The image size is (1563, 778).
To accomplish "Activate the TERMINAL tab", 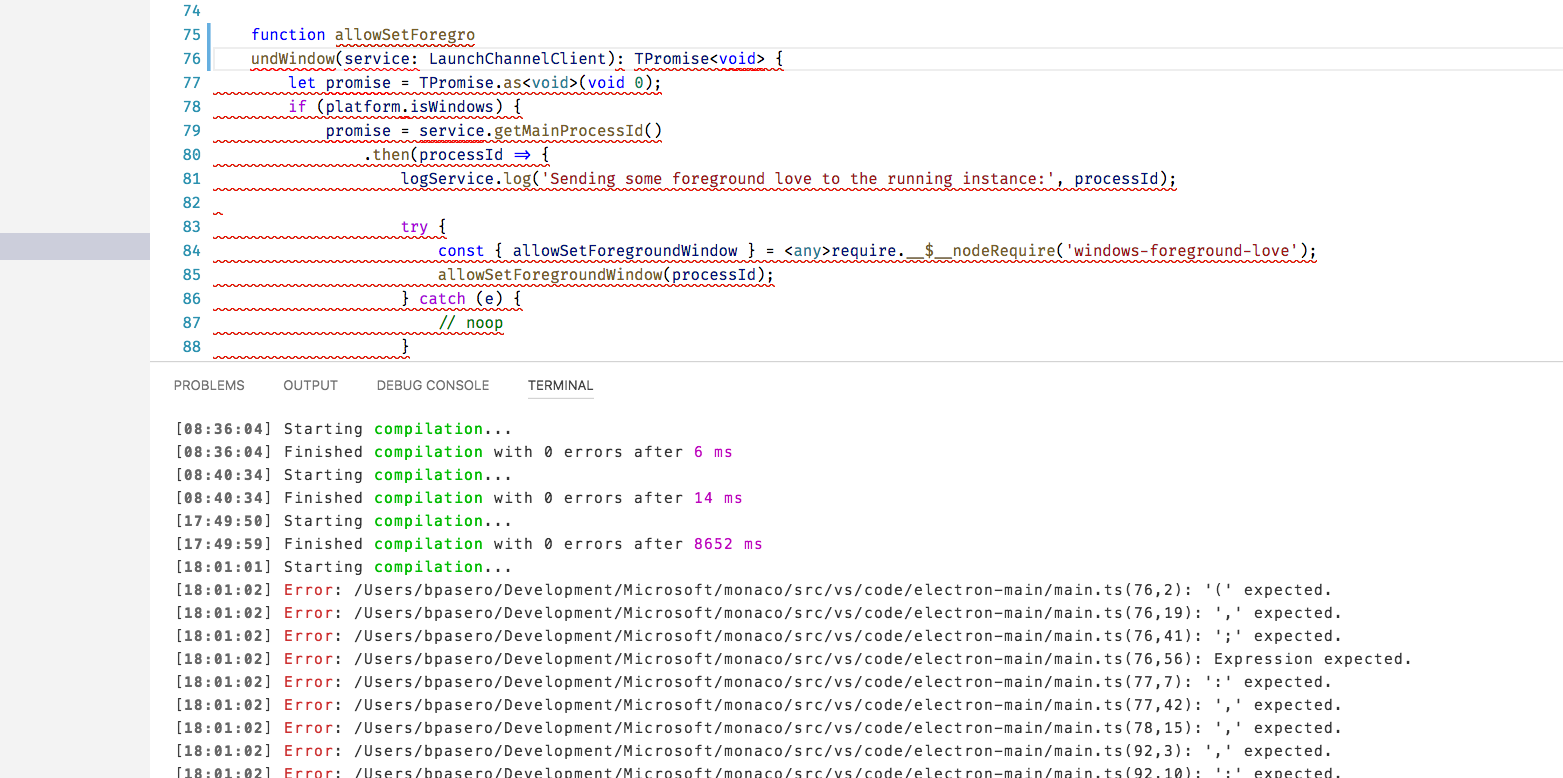I will 560,385.
